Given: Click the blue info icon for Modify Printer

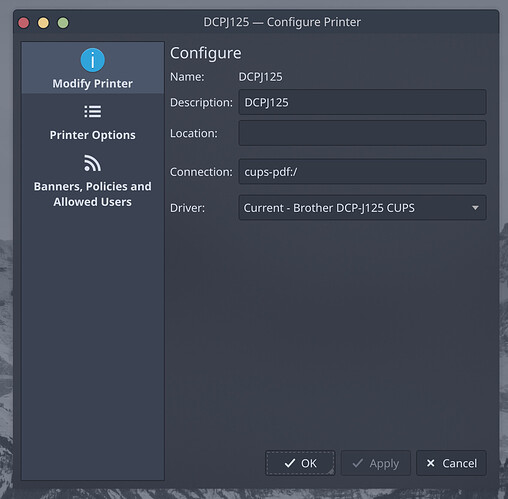Looking at the screenshot, I should click(93, 60).
